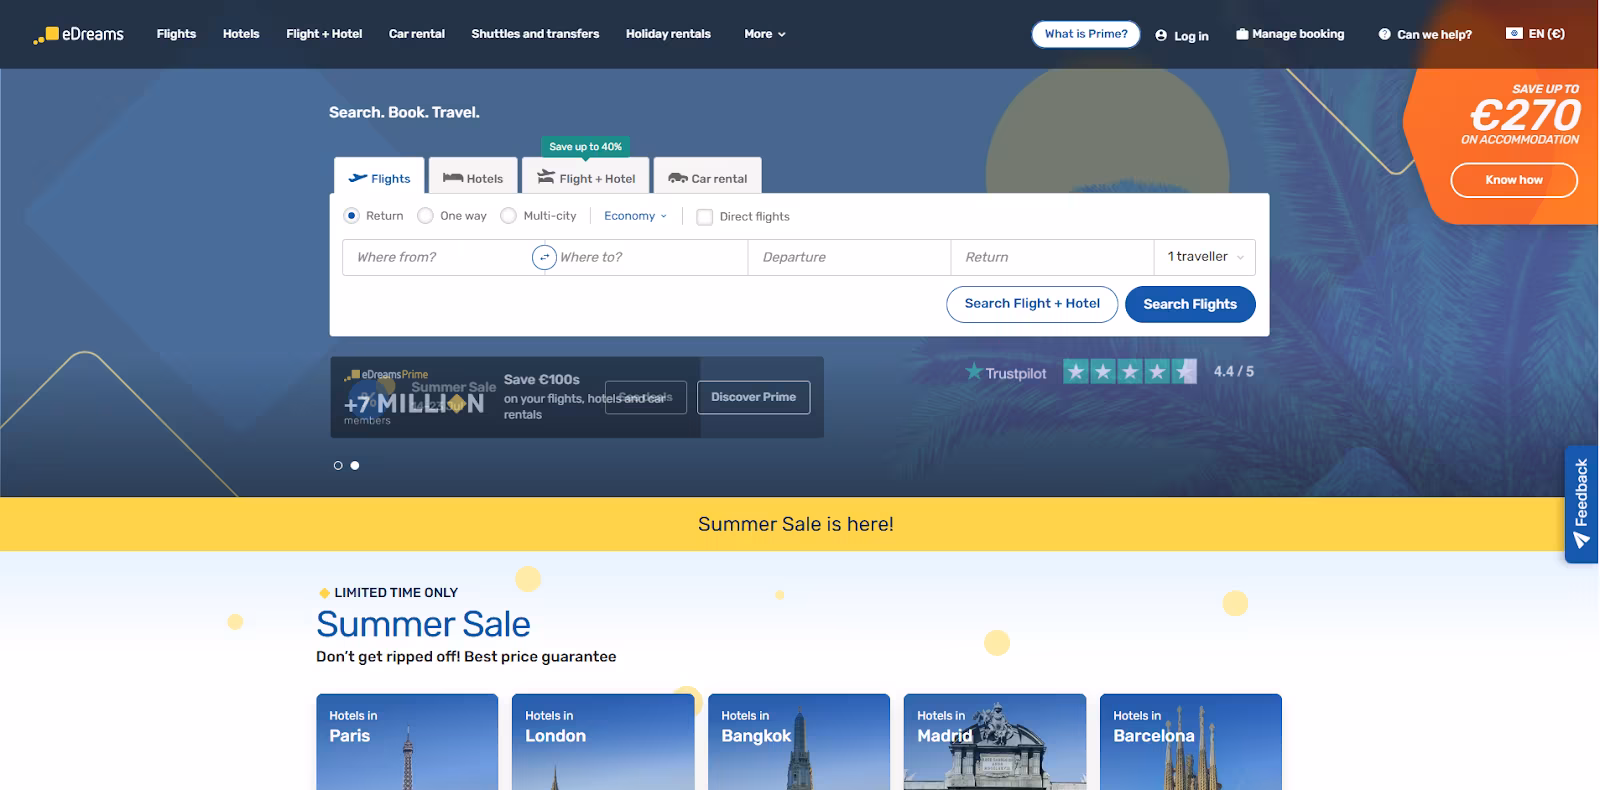Select the Multi-city radio button
Viewport: 1600px width, 790px height.
tap(508, 216)
